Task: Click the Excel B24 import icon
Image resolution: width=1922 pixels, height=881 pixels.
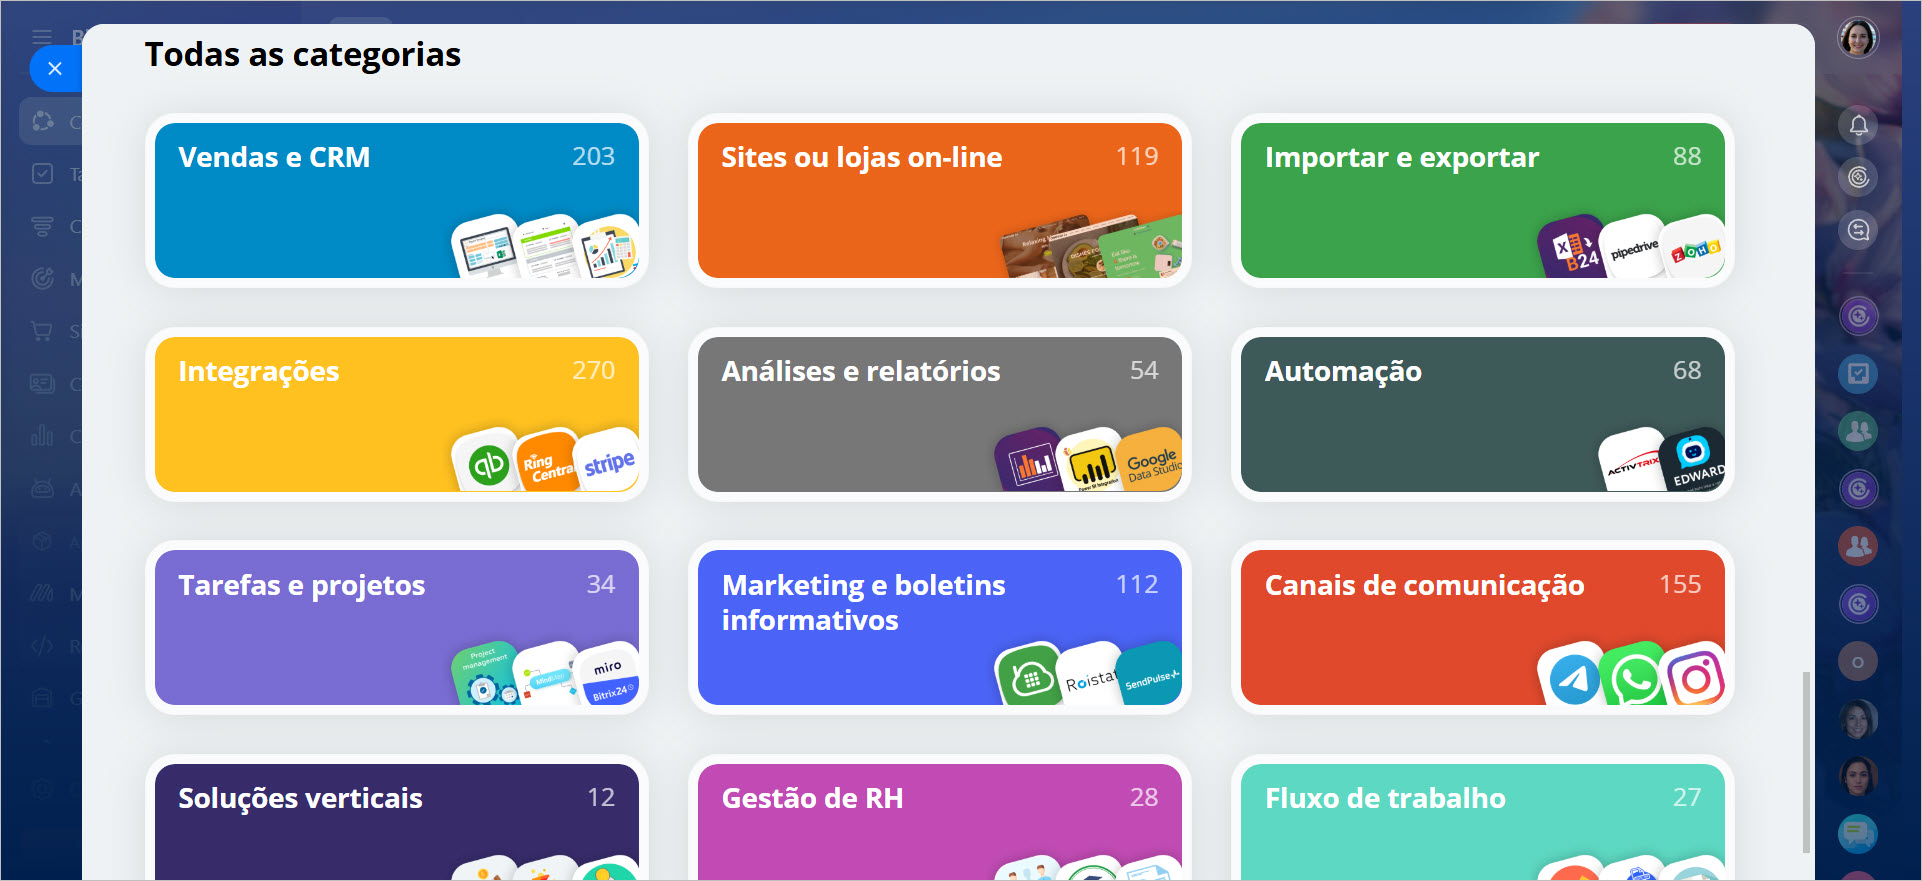Action: (x=1573, y=248)
